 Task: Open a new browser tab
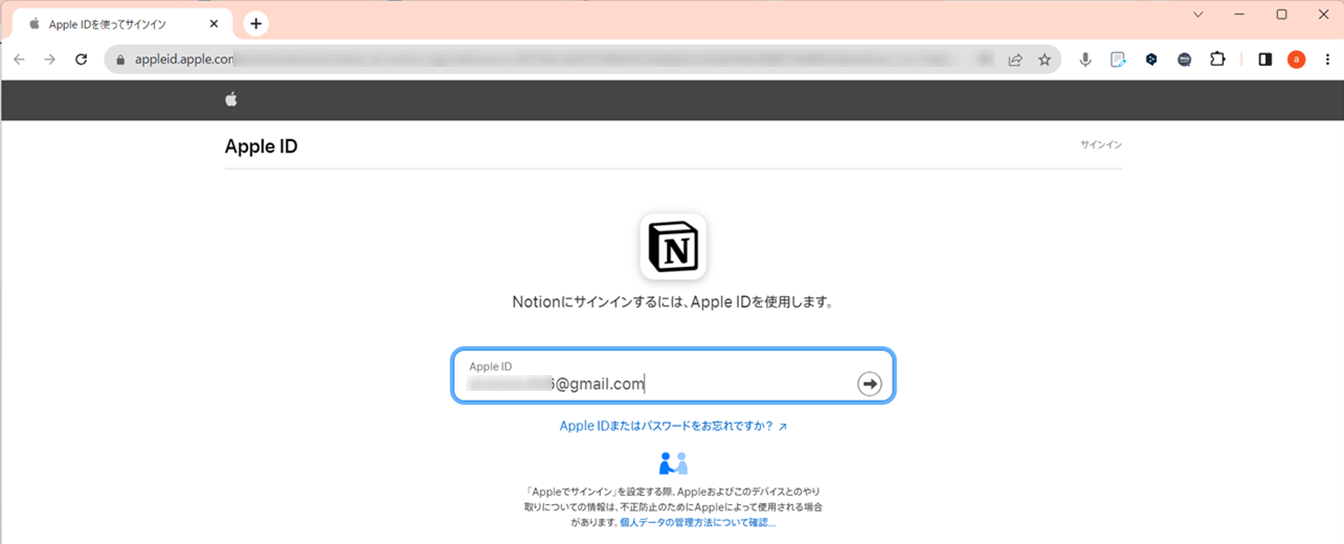[256, 23]
